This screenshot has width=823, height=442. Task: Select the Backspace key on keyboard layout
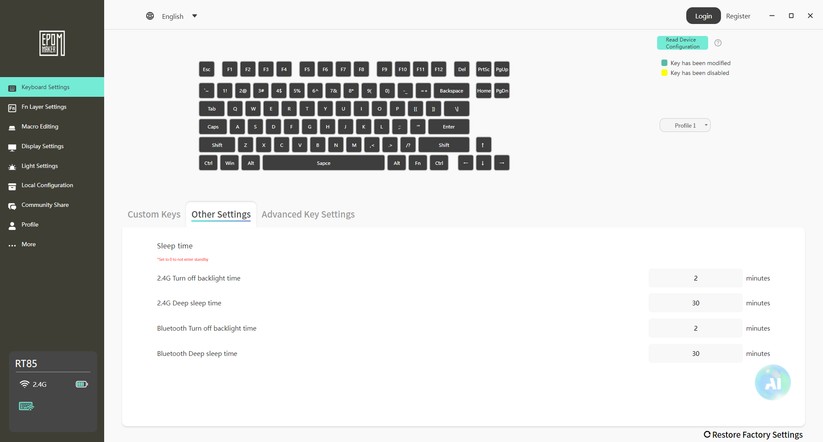tap(451, 91)
